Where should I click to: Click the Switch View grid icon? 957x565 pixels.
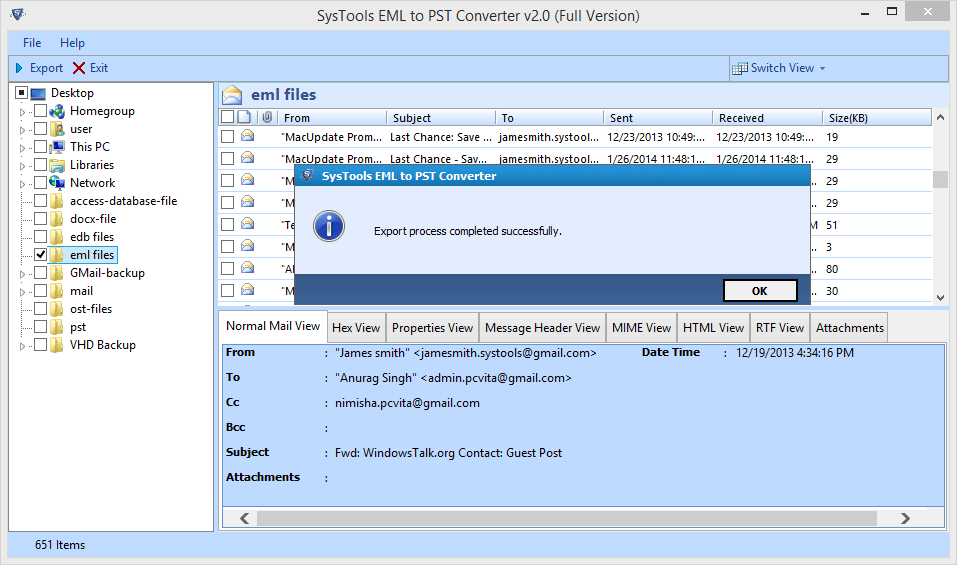tap(740, 68)
